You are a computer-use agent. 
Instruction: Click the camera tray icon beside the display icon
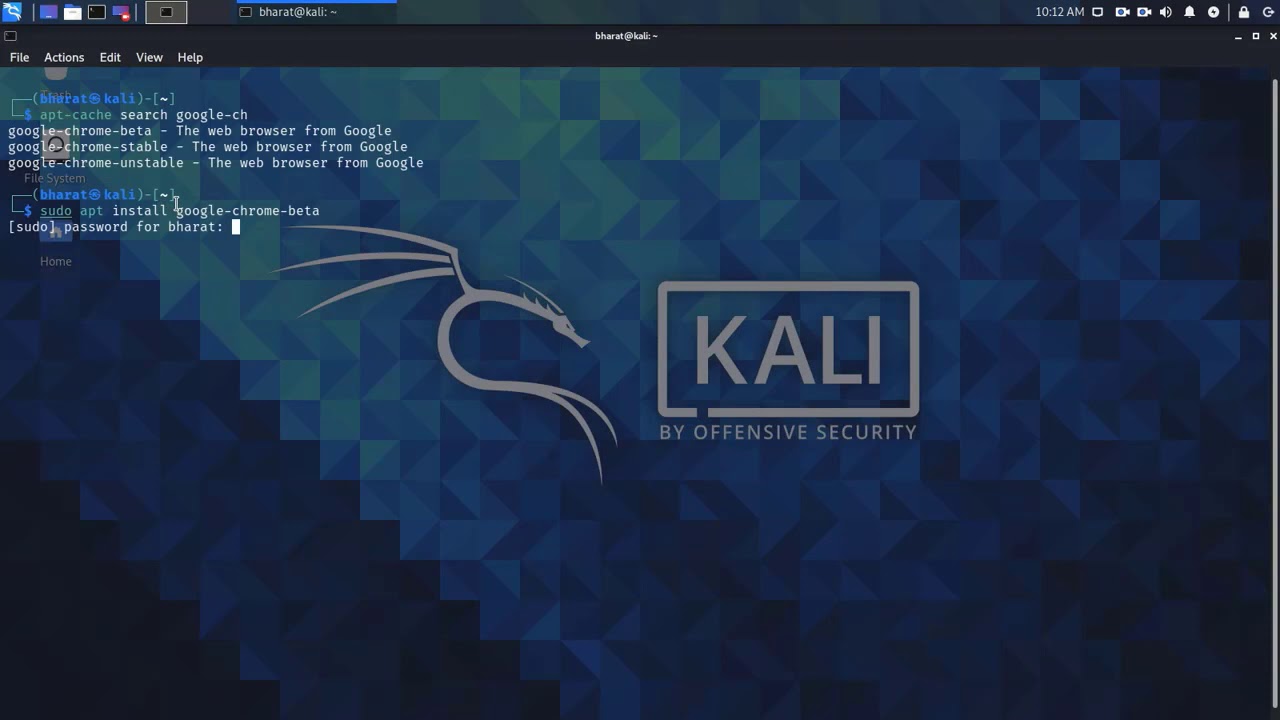point(1122,12)
